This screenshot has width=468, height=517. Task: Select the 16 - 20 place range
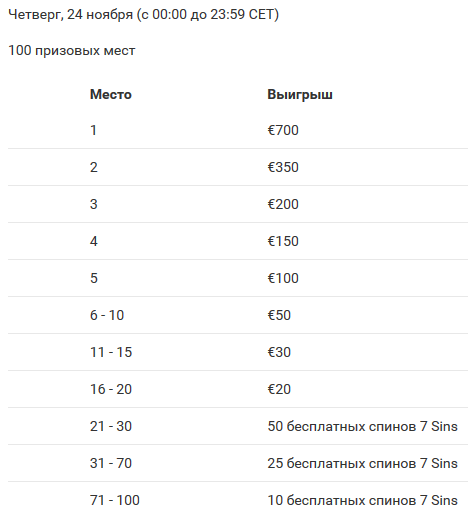click(111, 389)
